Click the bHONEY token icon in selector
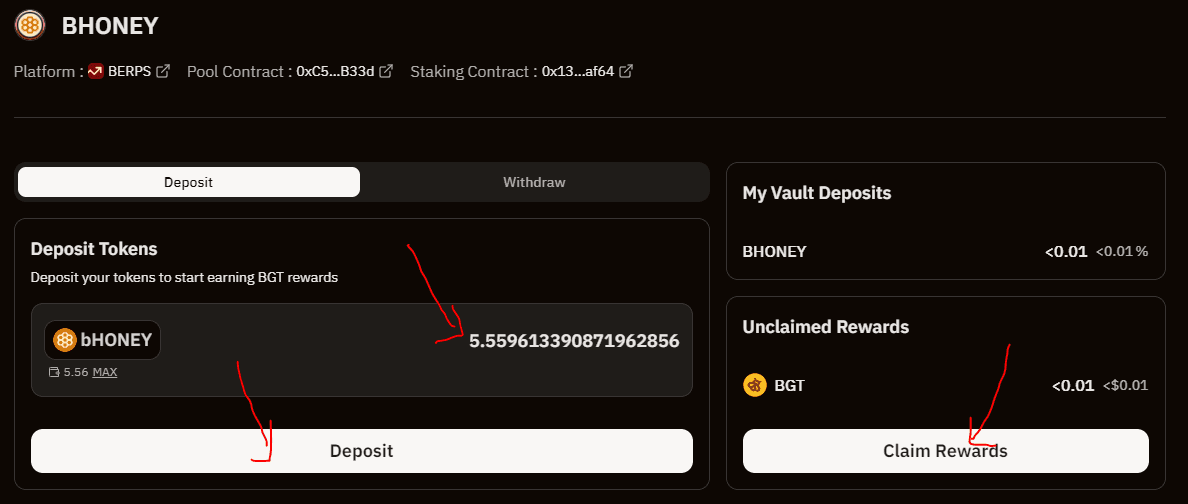This screenshot has width=1188, height=504. [x=65, y=340]
